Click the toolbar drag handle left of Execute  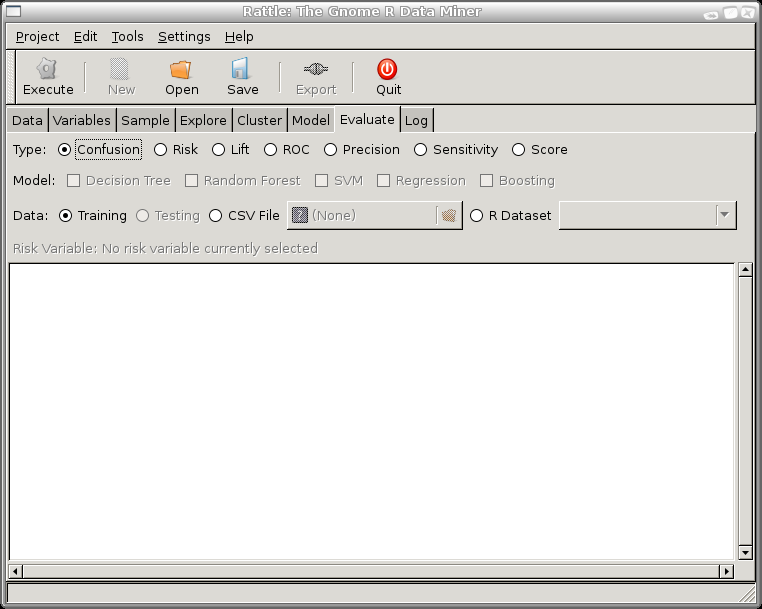[x=11, y=78]
